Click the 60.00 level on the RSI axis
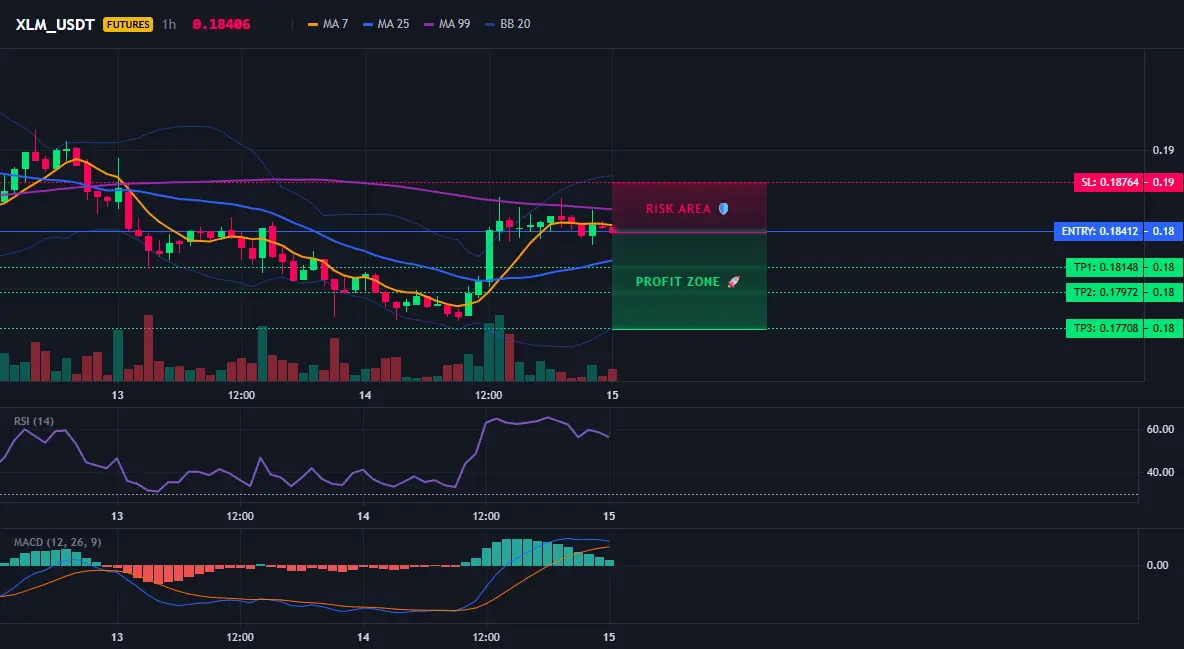 coord(1161,429)
